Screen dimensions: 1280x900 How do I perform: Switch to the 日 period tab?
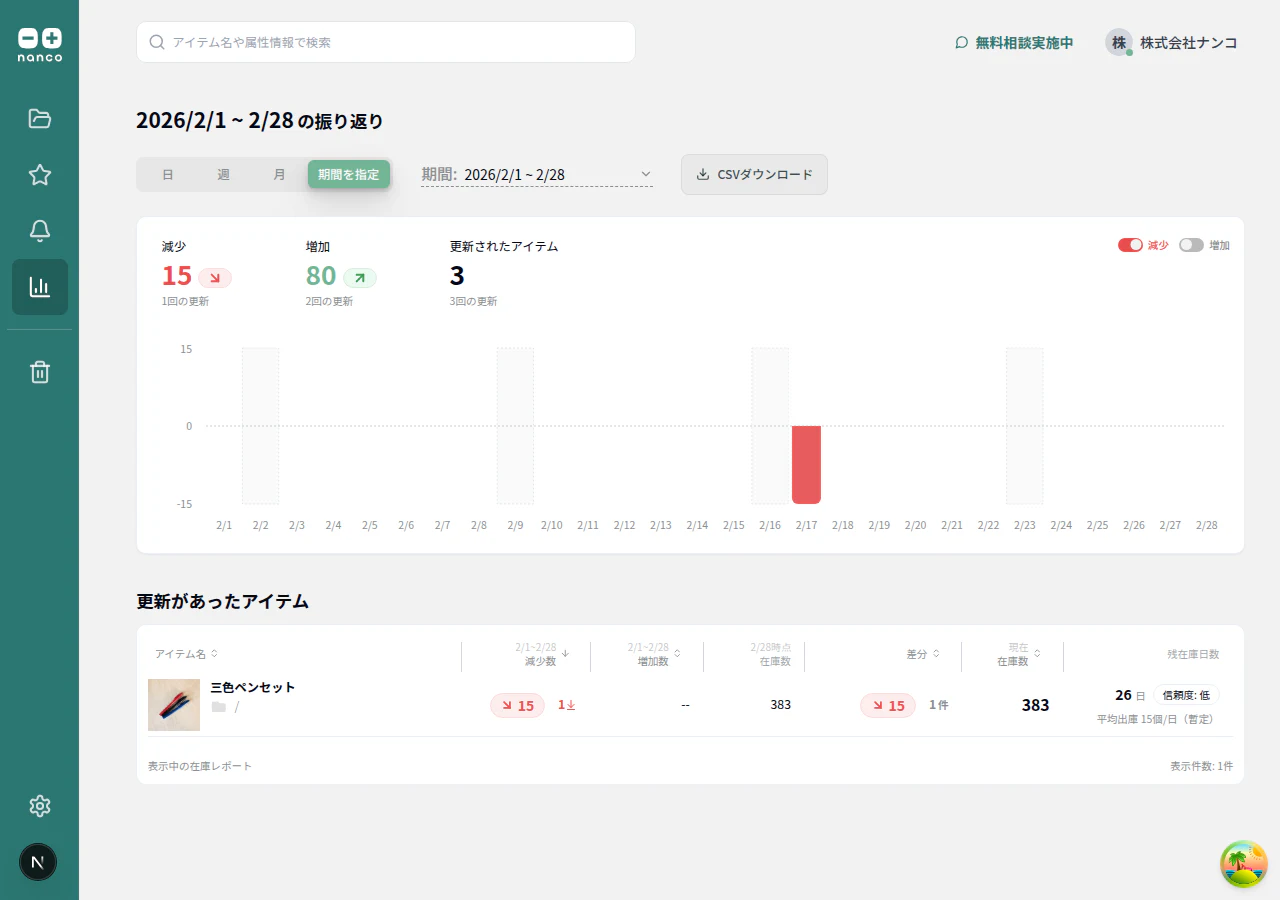click(x=168, y=174)
